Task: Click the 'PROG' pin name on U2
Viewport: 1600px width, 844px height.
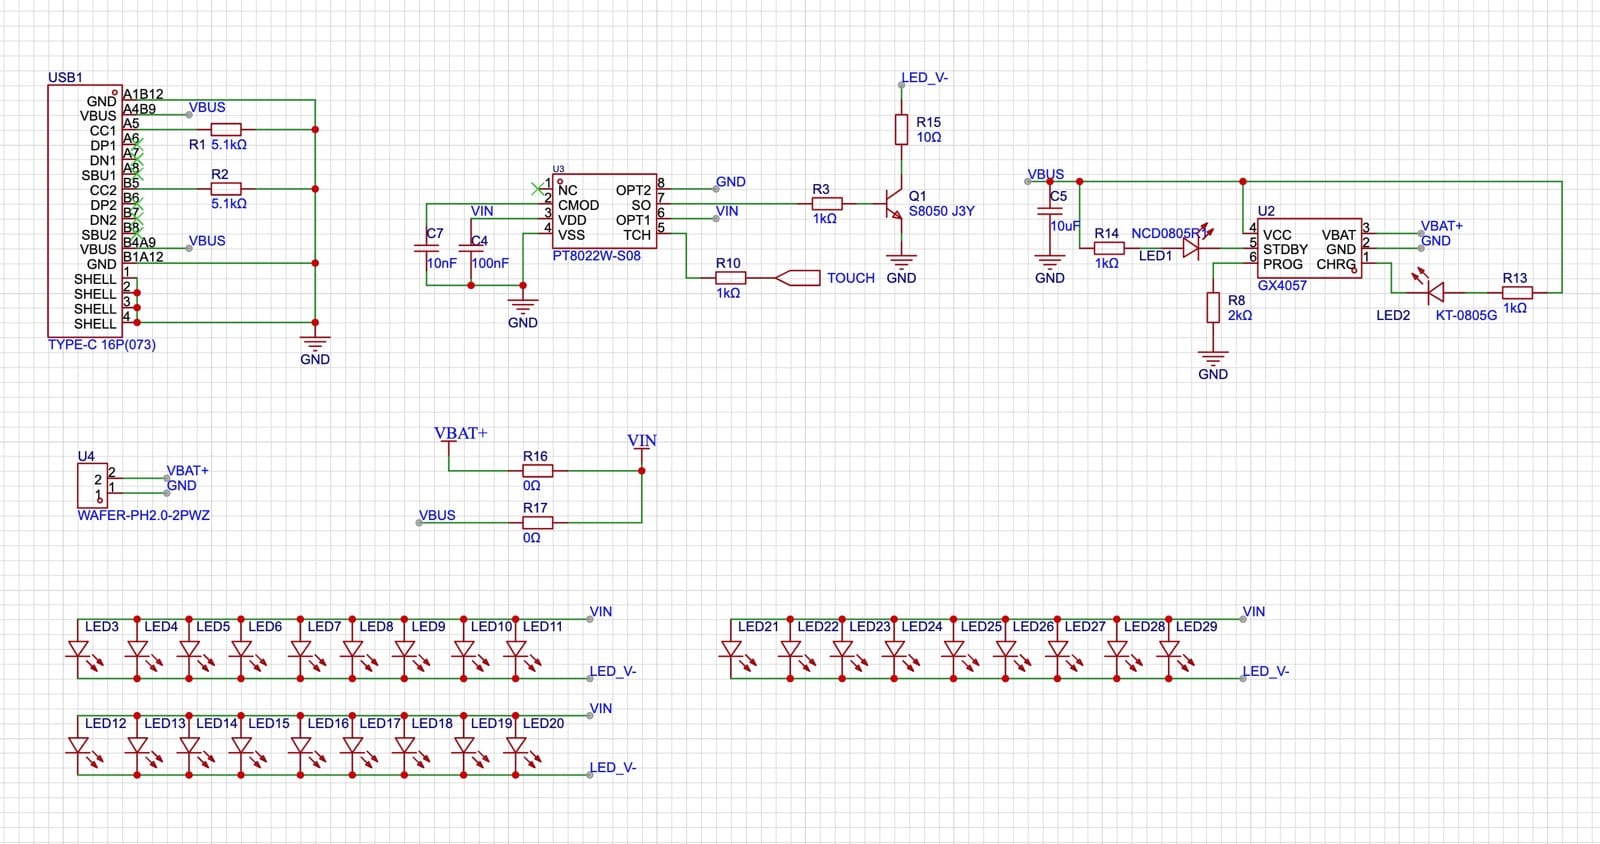Action: pos(1283,264)
